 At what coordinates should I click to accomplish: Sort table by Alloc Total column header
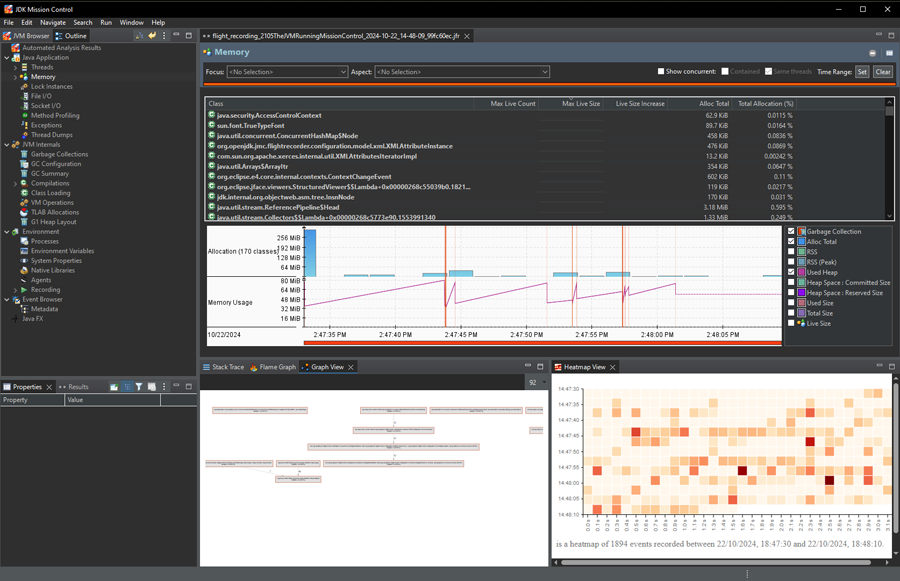(x=713, y=104)
